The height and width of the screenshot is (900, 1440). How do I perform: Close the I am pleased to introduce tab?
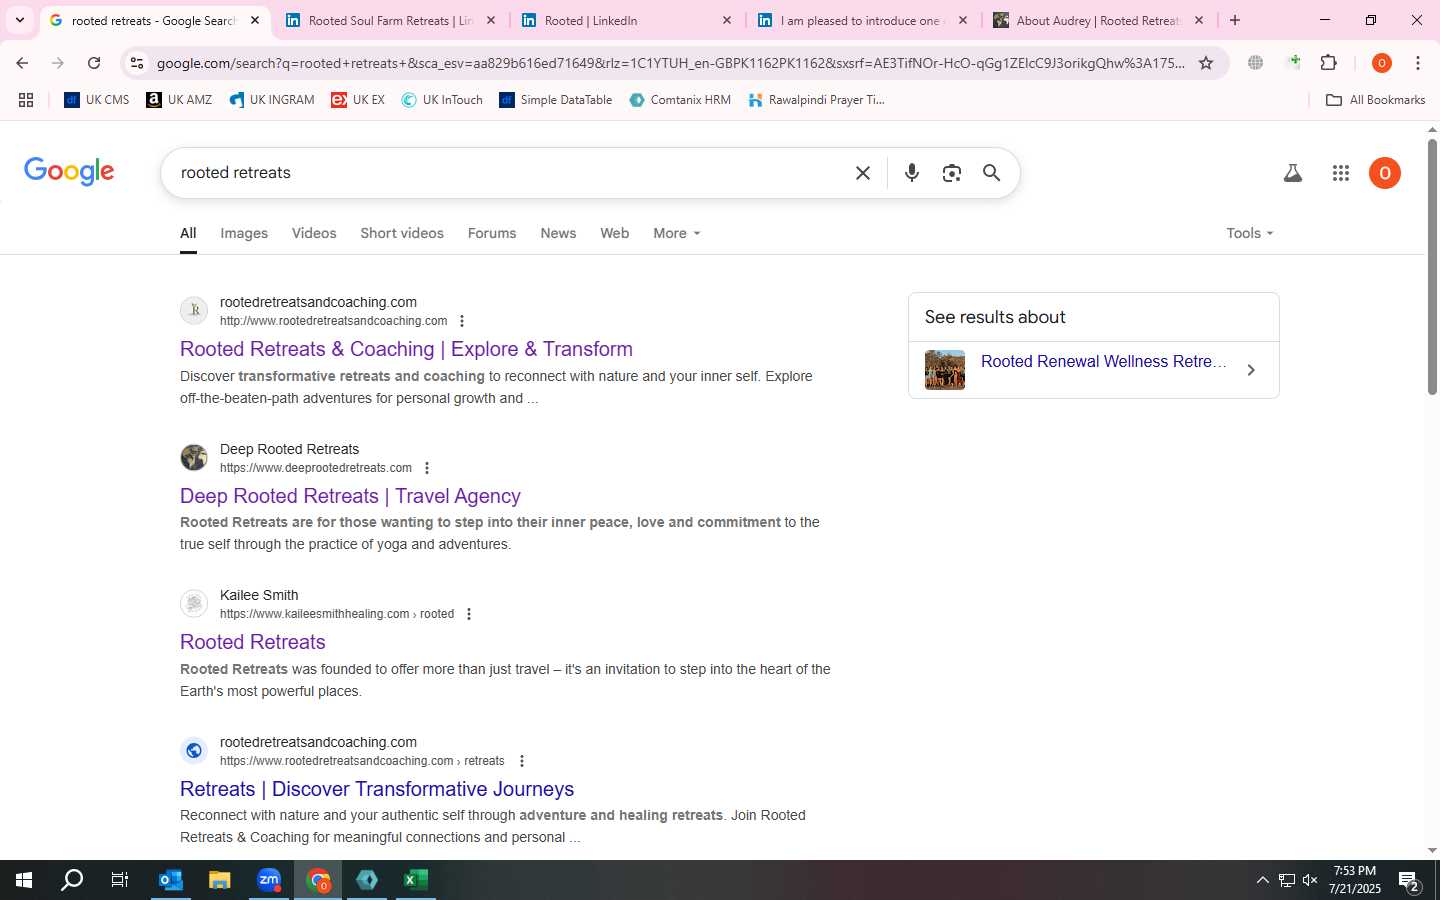[x=963, y=20]
